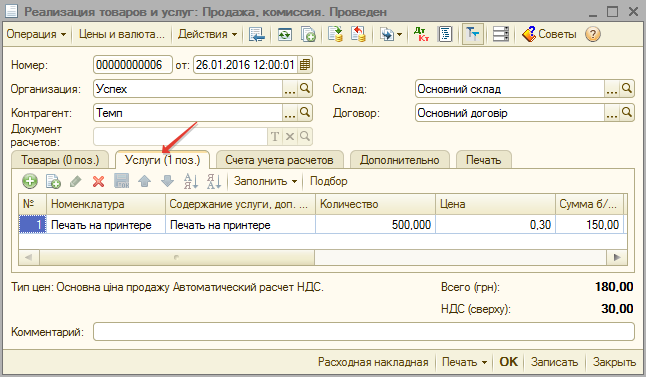Click the magnifier open icon for Договор
The height and width of the screenshot is (377, 646).
click(x=627, y=112)
